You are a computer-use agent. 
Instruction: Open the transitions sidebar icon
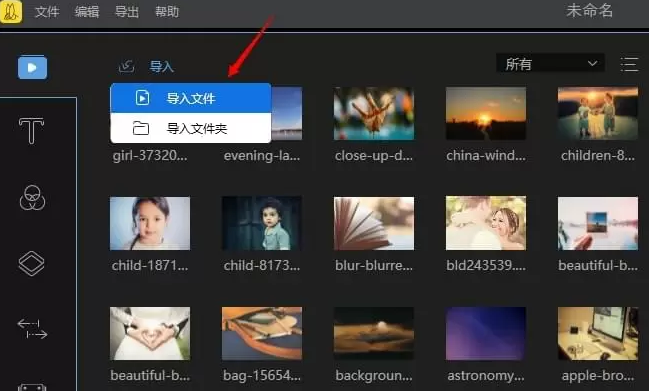tap(32, 329)
